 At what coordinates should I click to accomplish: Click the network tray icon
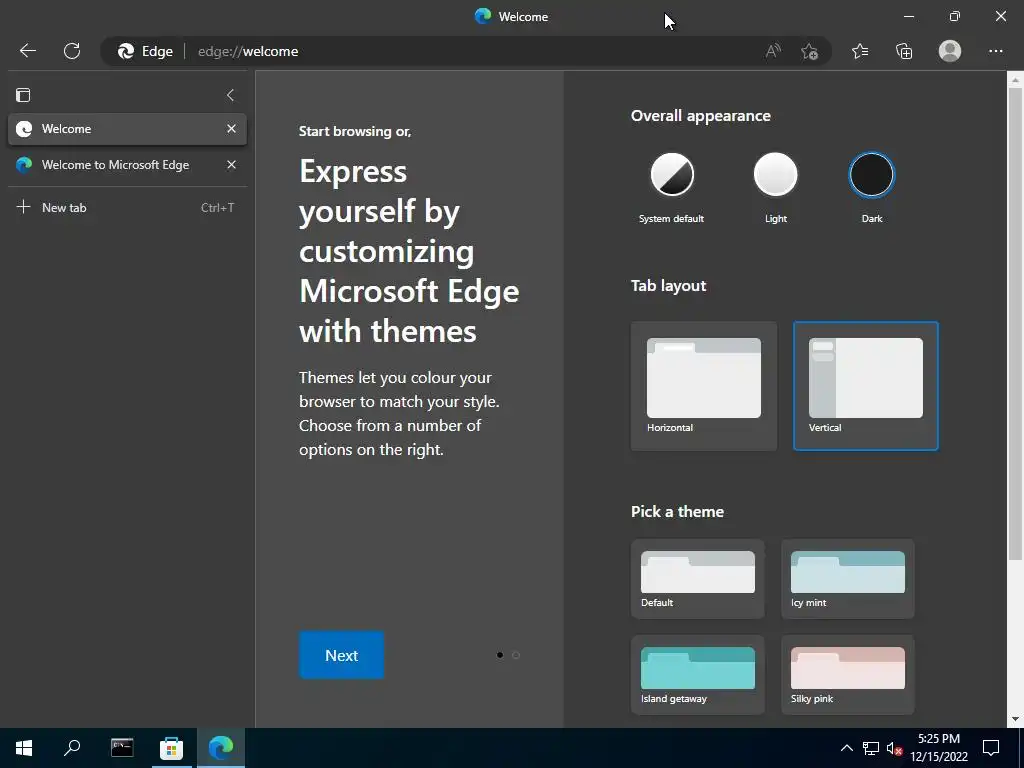[x=871, y=748]
